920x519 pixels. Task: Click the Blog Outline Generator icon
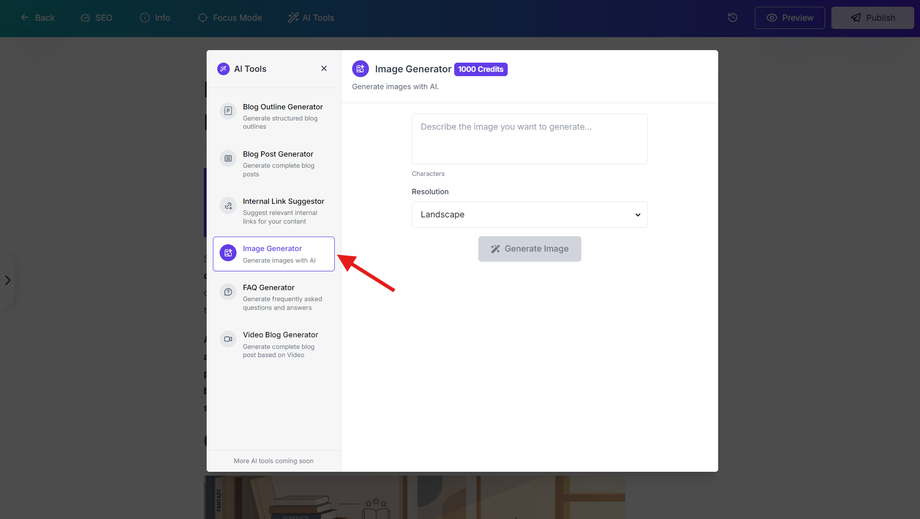[228, 111]
